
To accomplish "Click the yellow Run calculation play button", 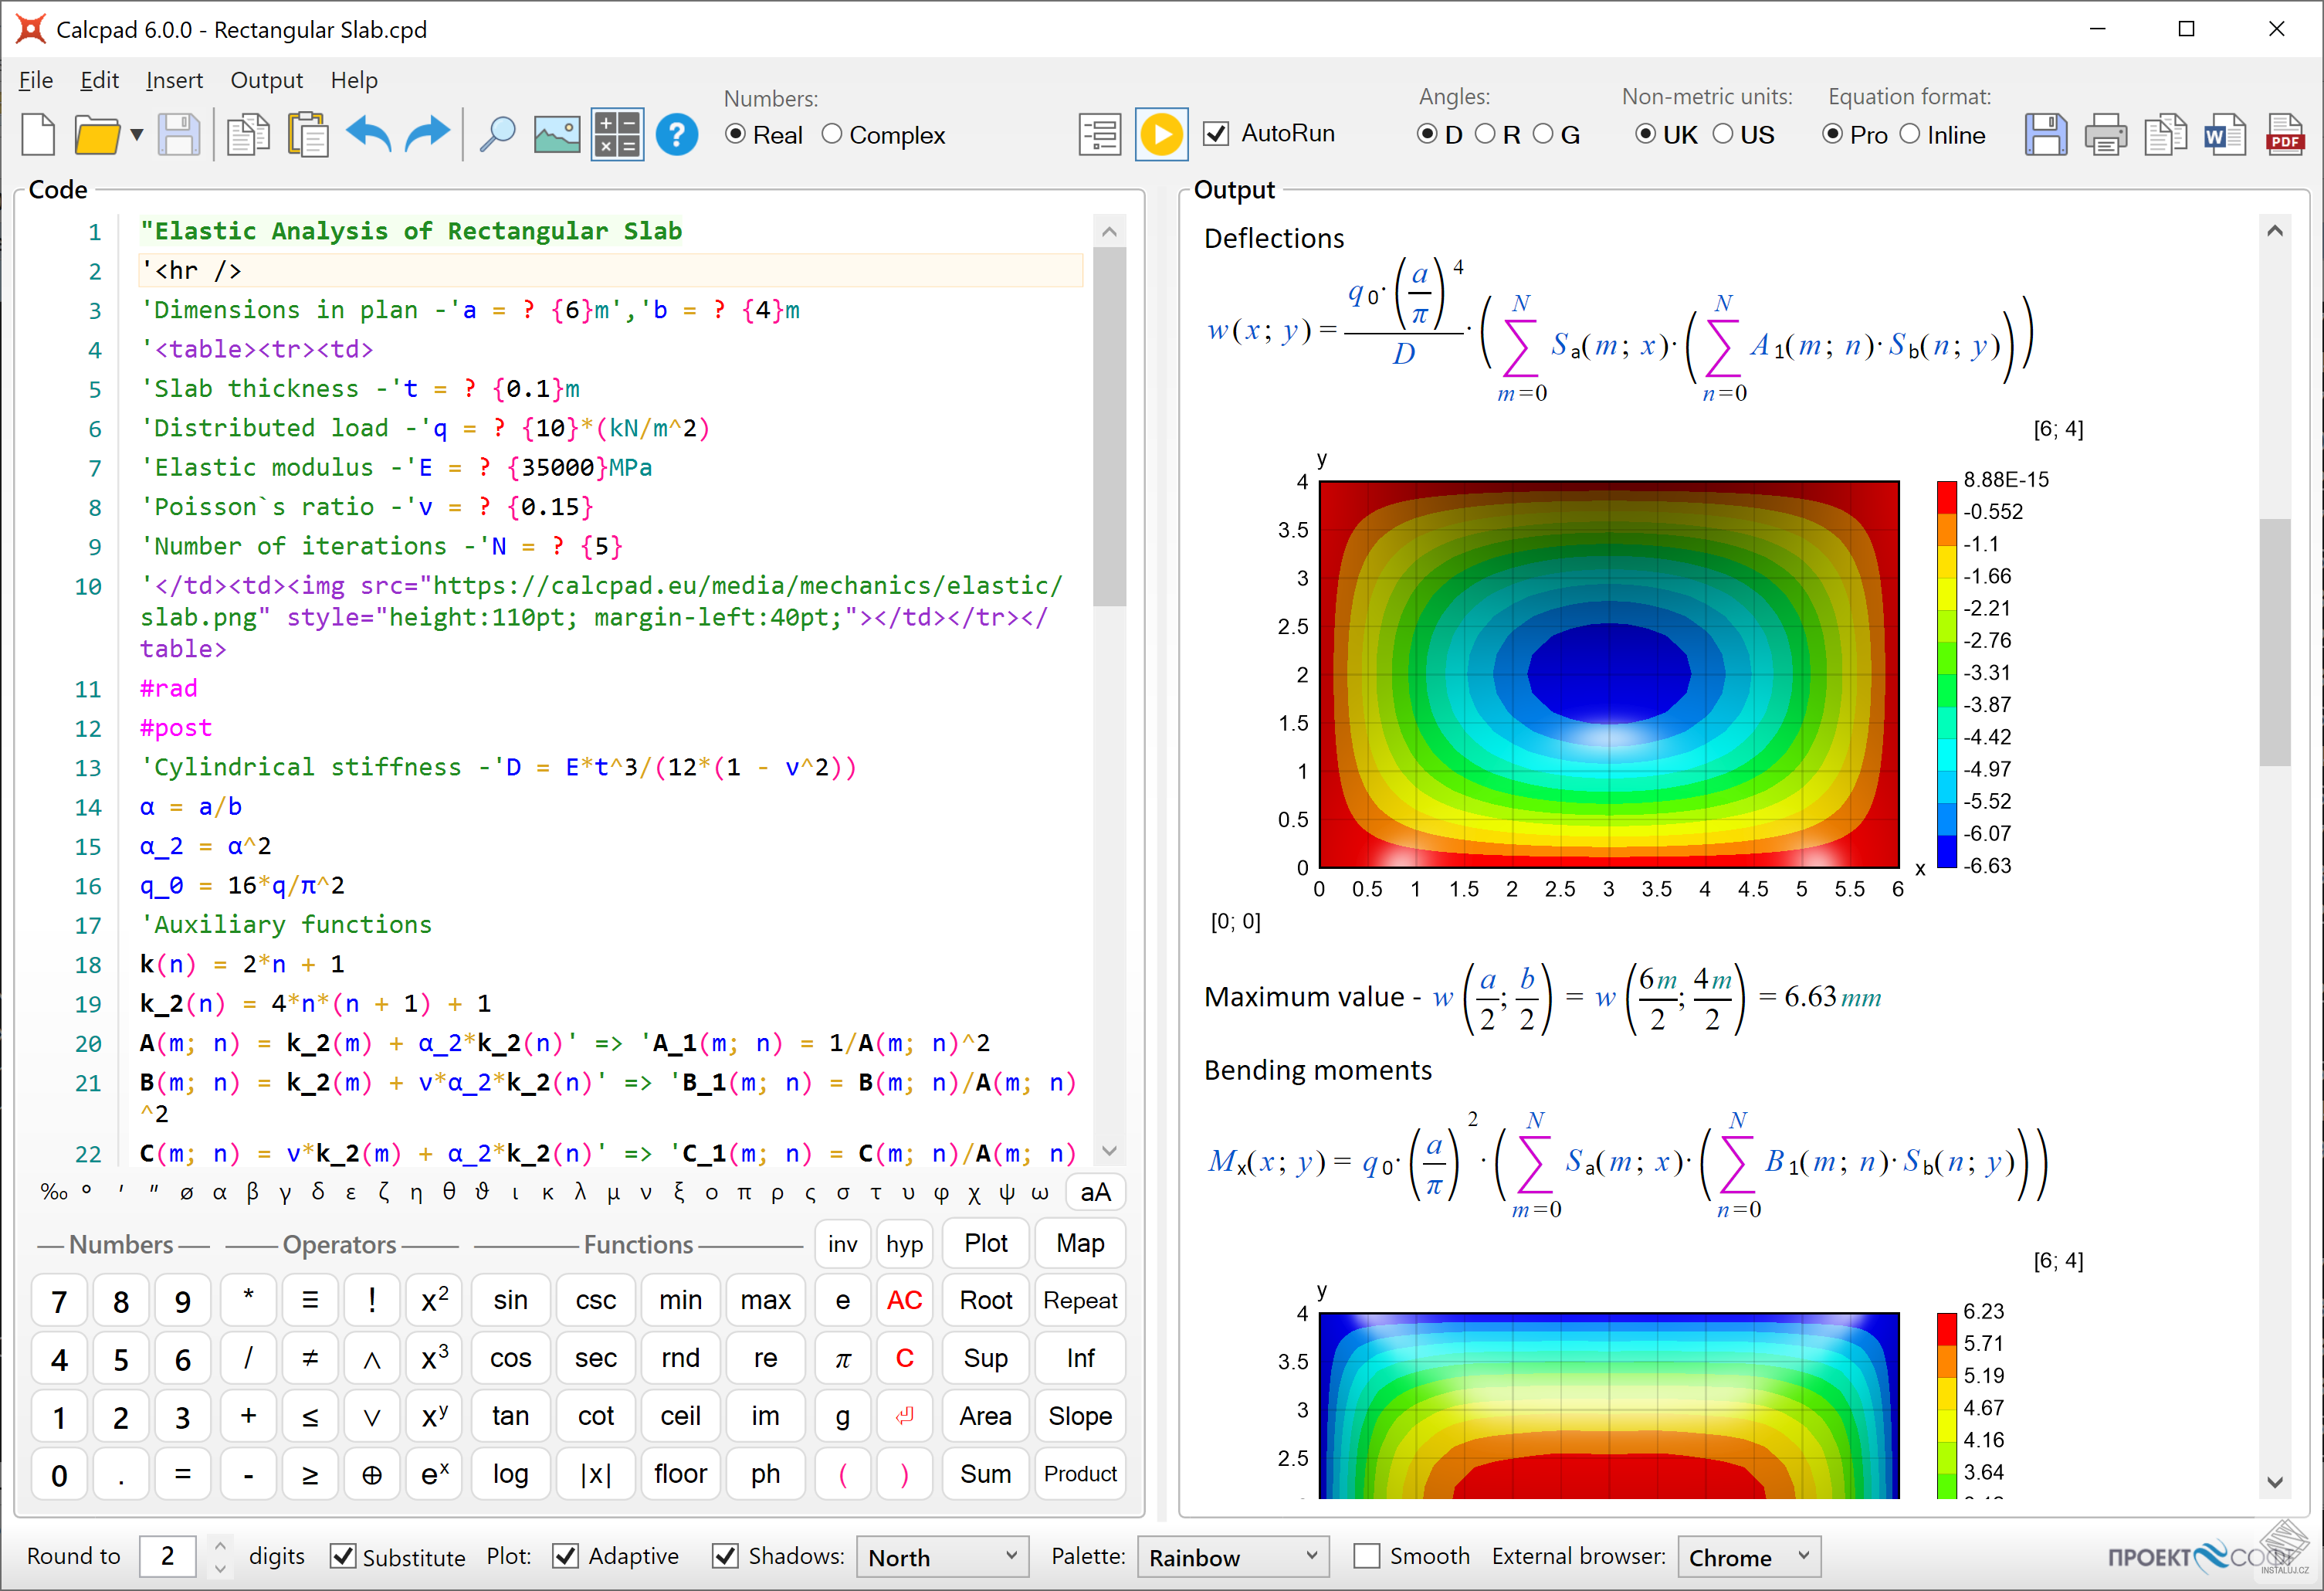I will 1161,135.
